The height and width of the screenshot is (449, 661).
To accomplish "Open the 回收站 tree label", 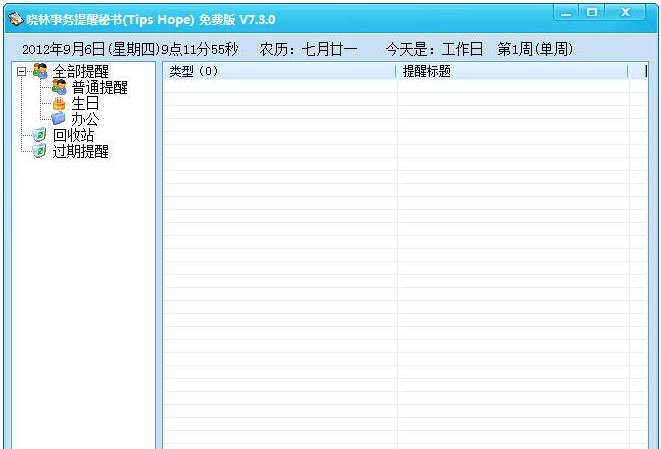I will coord(73,135).
